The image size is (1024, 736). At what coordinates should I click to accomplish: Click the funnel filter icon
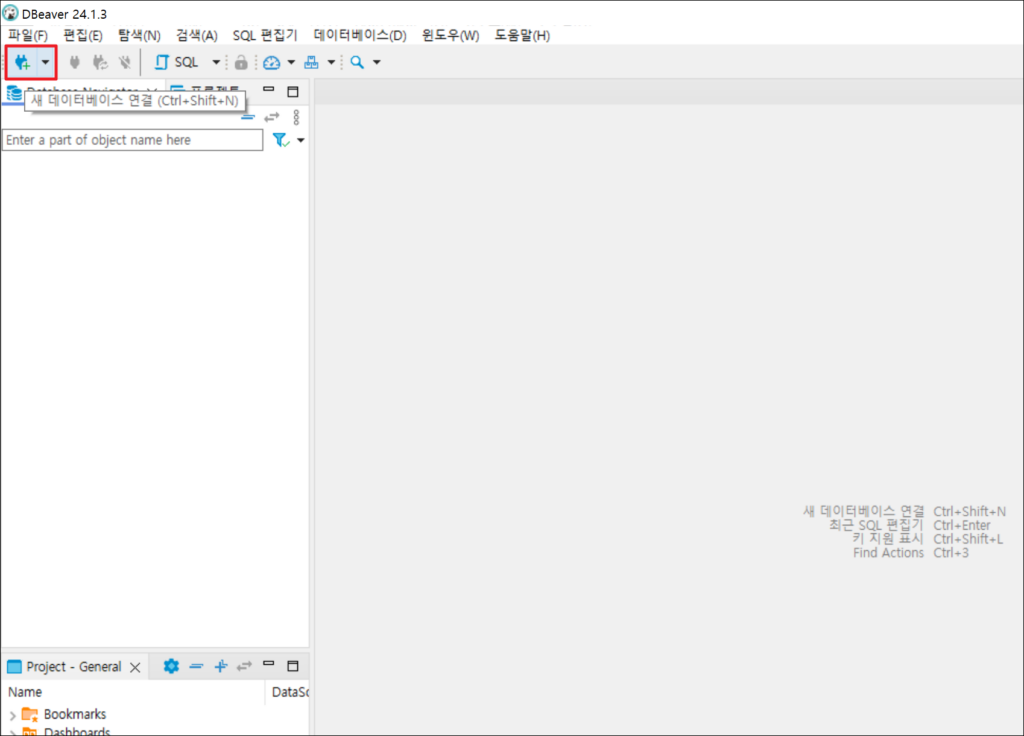tap(281, 140)
